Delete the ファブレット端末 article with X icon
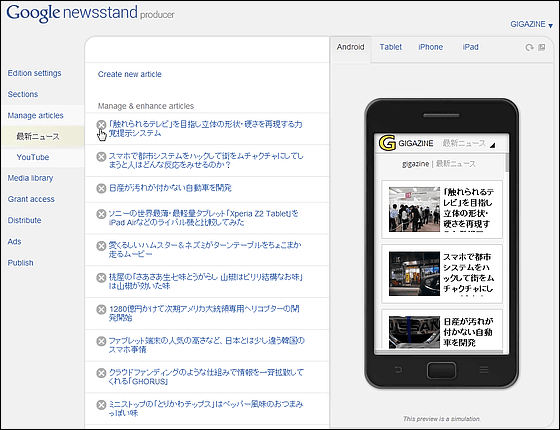Screen dimensions: 560x430 (x=101, y=341)
